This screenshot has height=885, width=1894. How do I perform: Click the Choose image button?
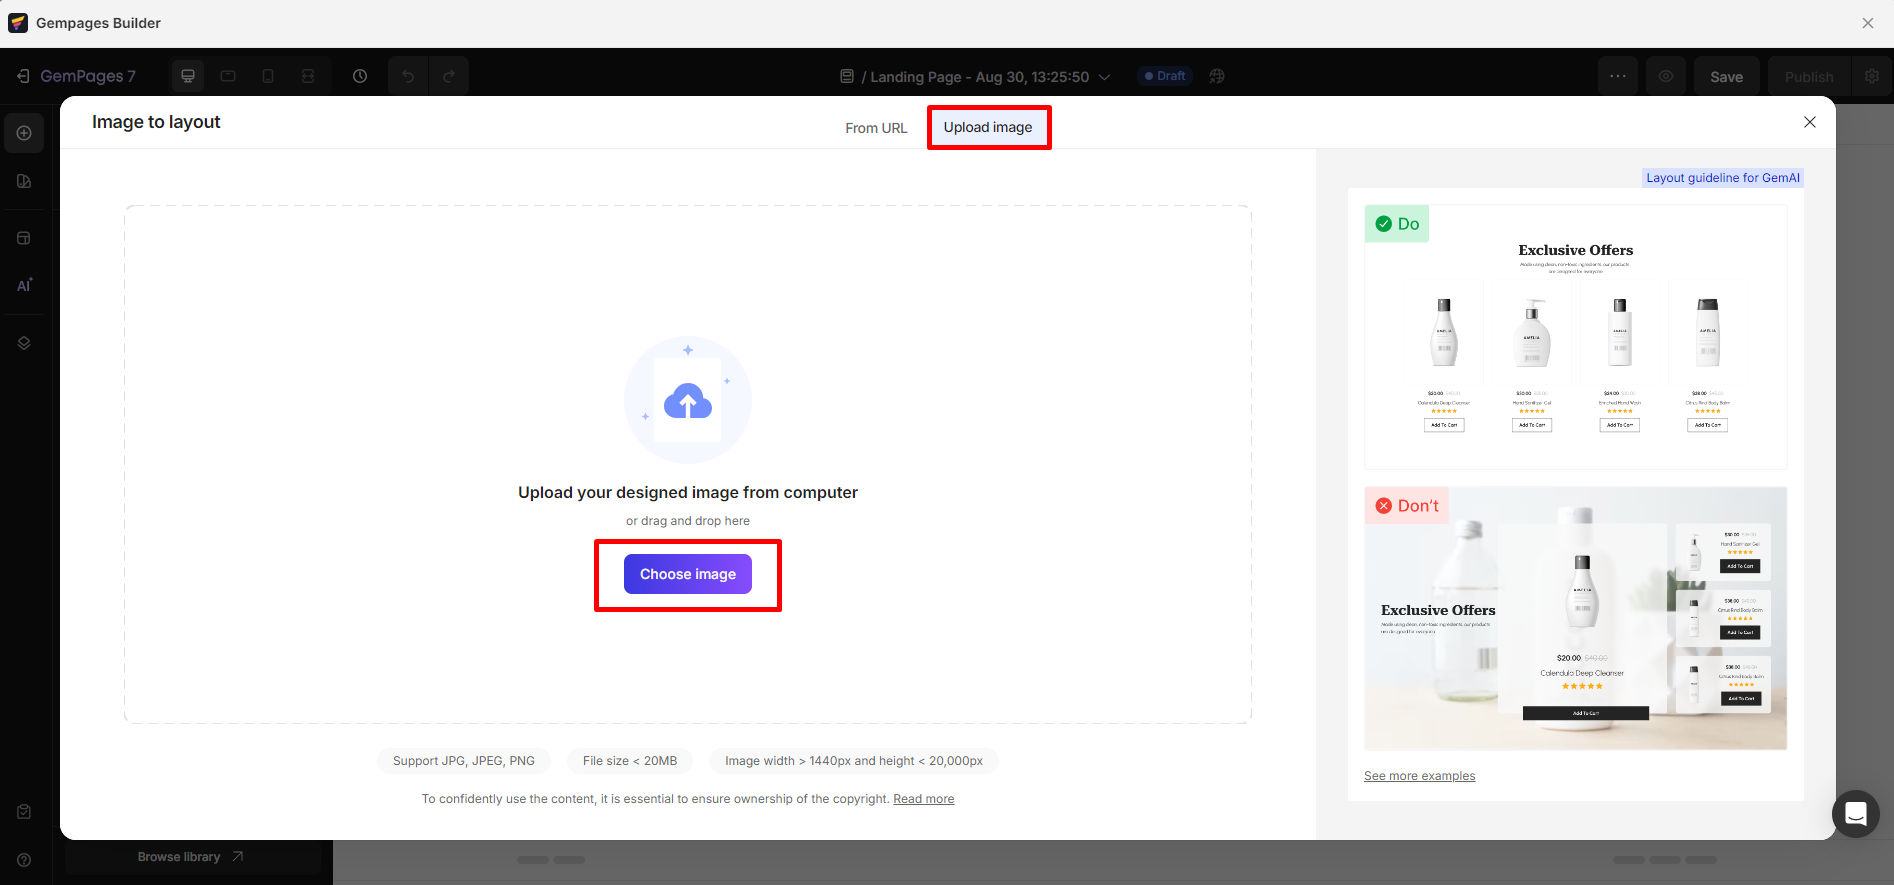[x=687, y=574]
